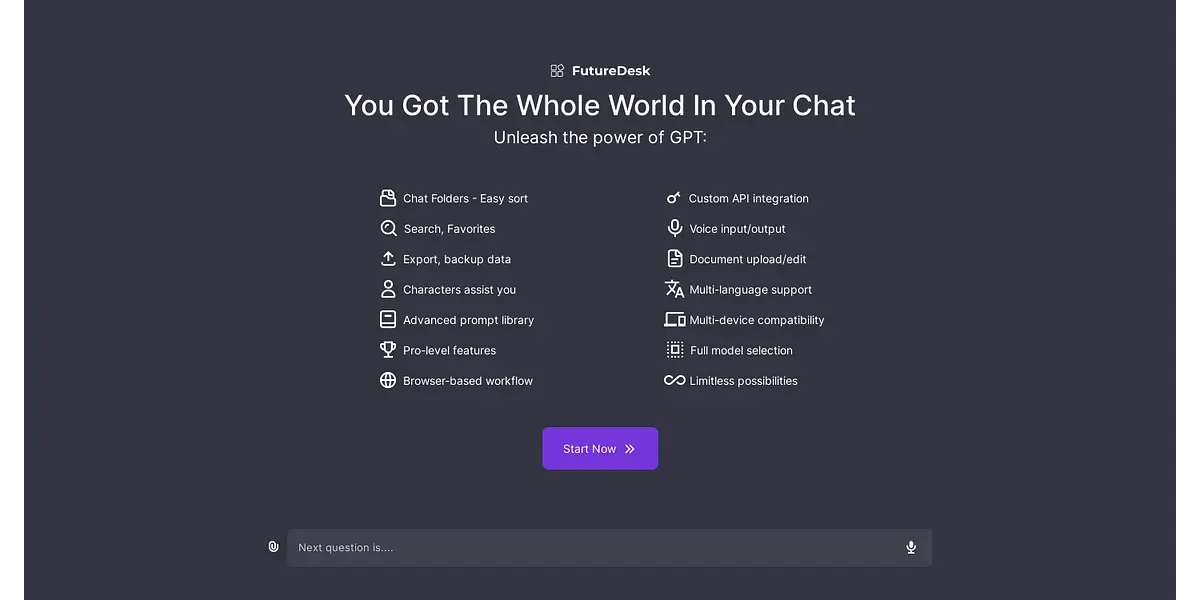The width and height of the screenshot is (1200, 600).
Task: Click the Pro-level features trophy icon
Action: pos(388,350)
